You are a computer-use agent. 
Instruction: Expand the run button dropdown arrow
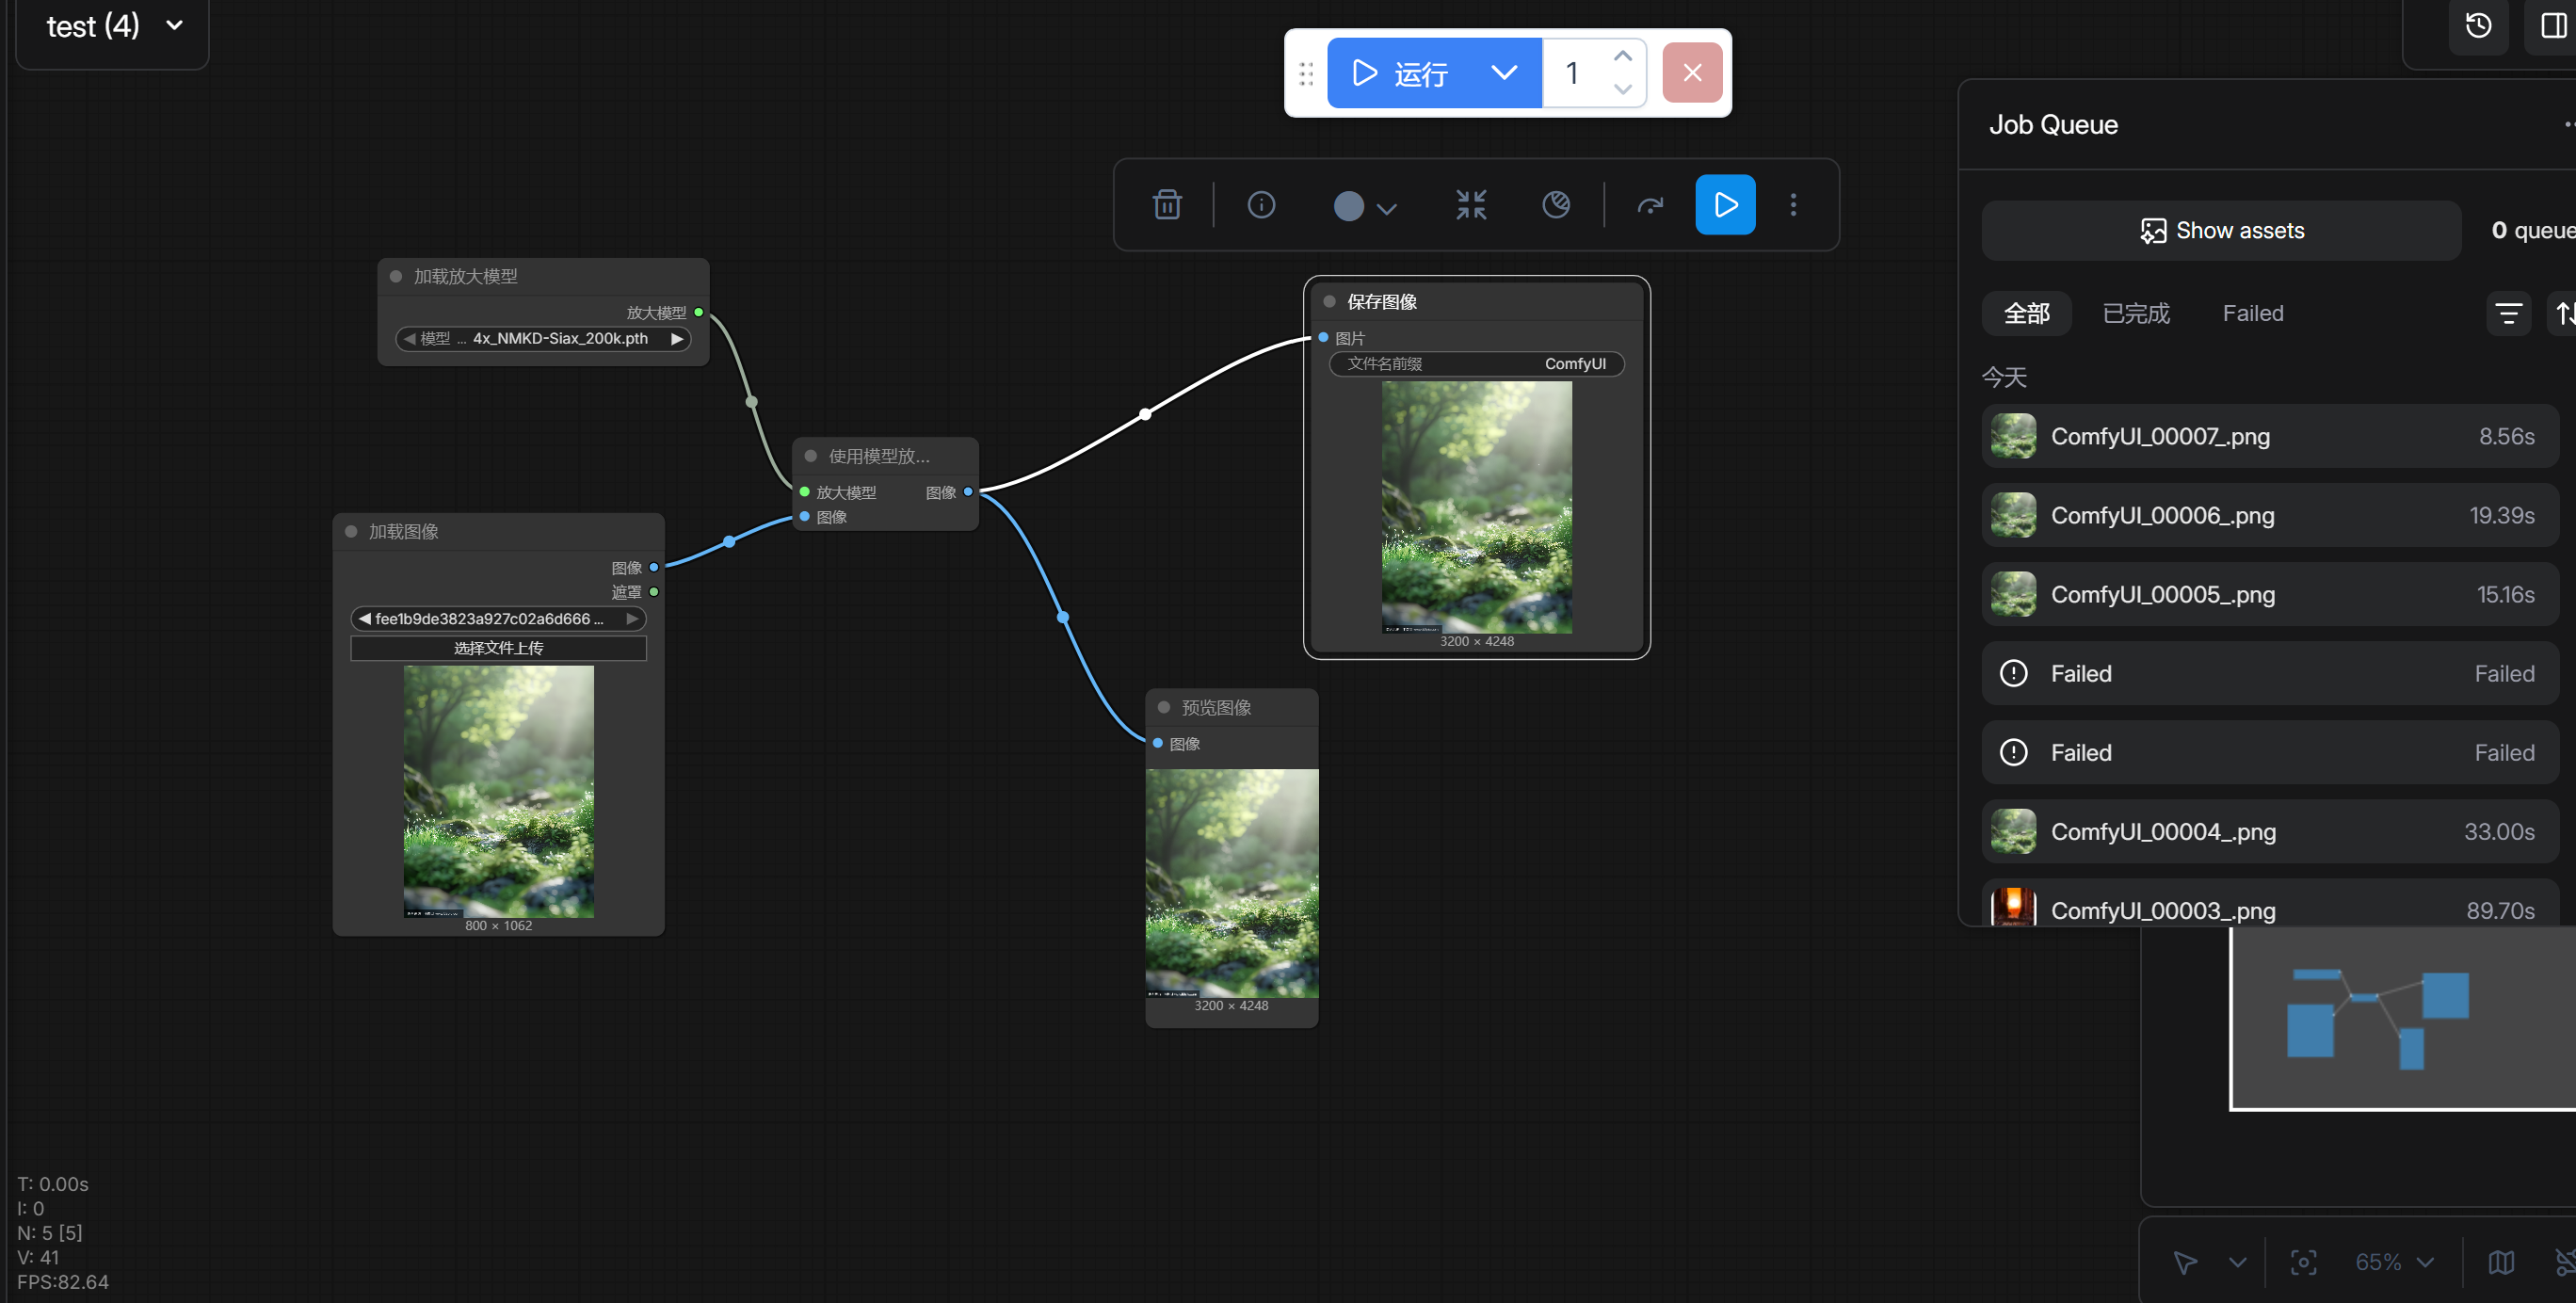[1503, 73]
